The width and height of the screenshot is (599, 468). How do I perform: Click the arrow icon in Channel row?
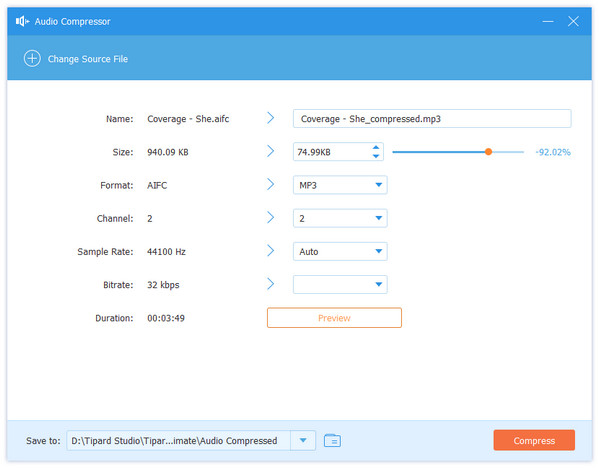[270, 218]
